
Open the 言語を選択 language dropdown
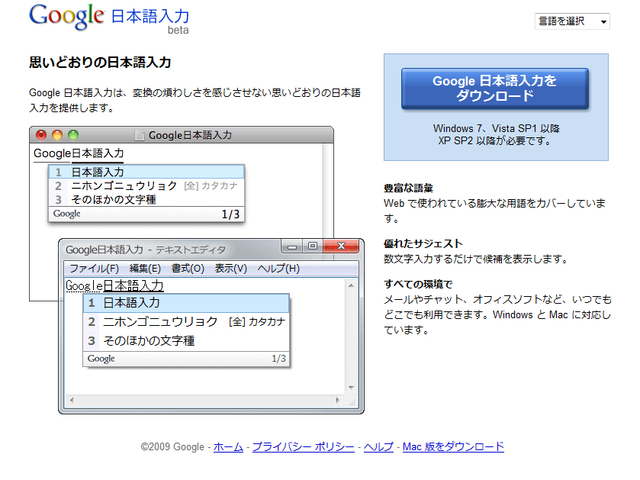point(572,21)
